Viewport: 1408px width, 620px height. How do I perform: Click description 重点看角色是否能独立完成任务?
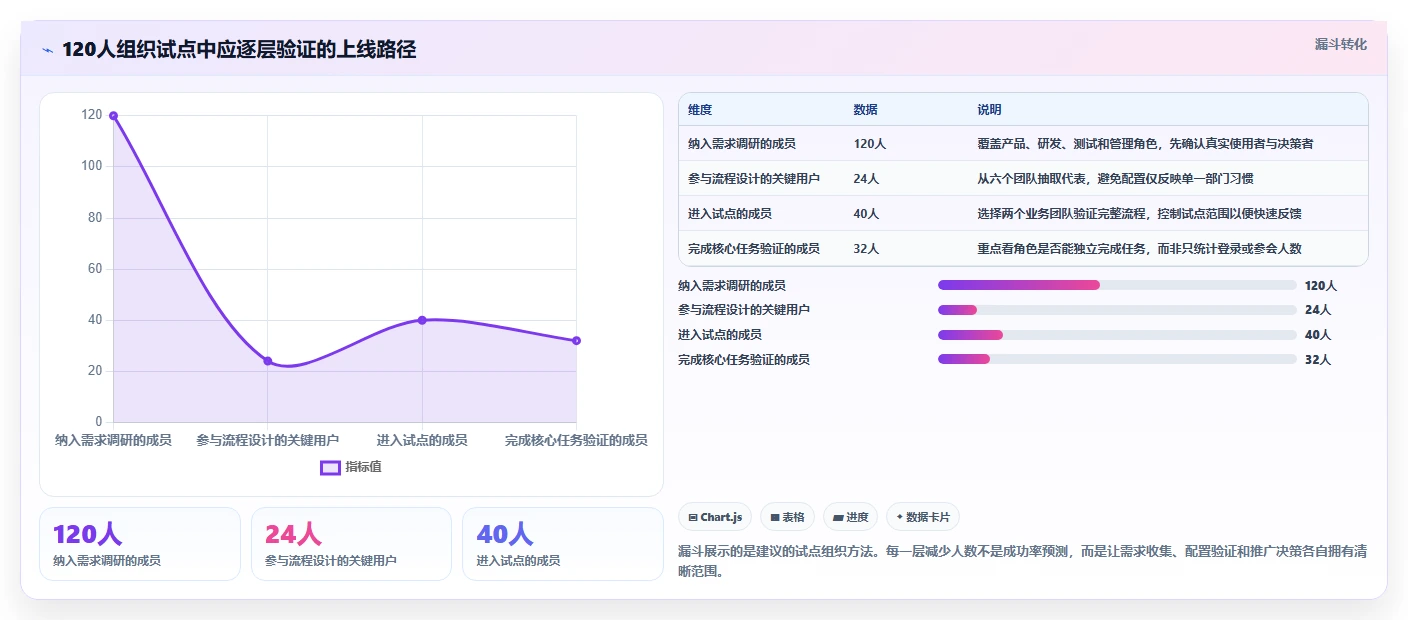coord(1062,249)
